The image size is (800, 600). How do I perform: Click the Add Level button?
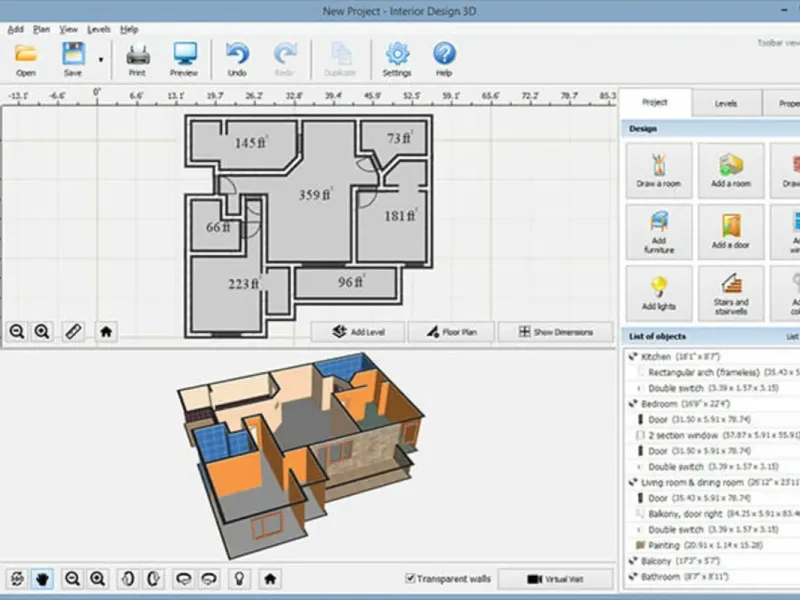(x=358, y=332)
